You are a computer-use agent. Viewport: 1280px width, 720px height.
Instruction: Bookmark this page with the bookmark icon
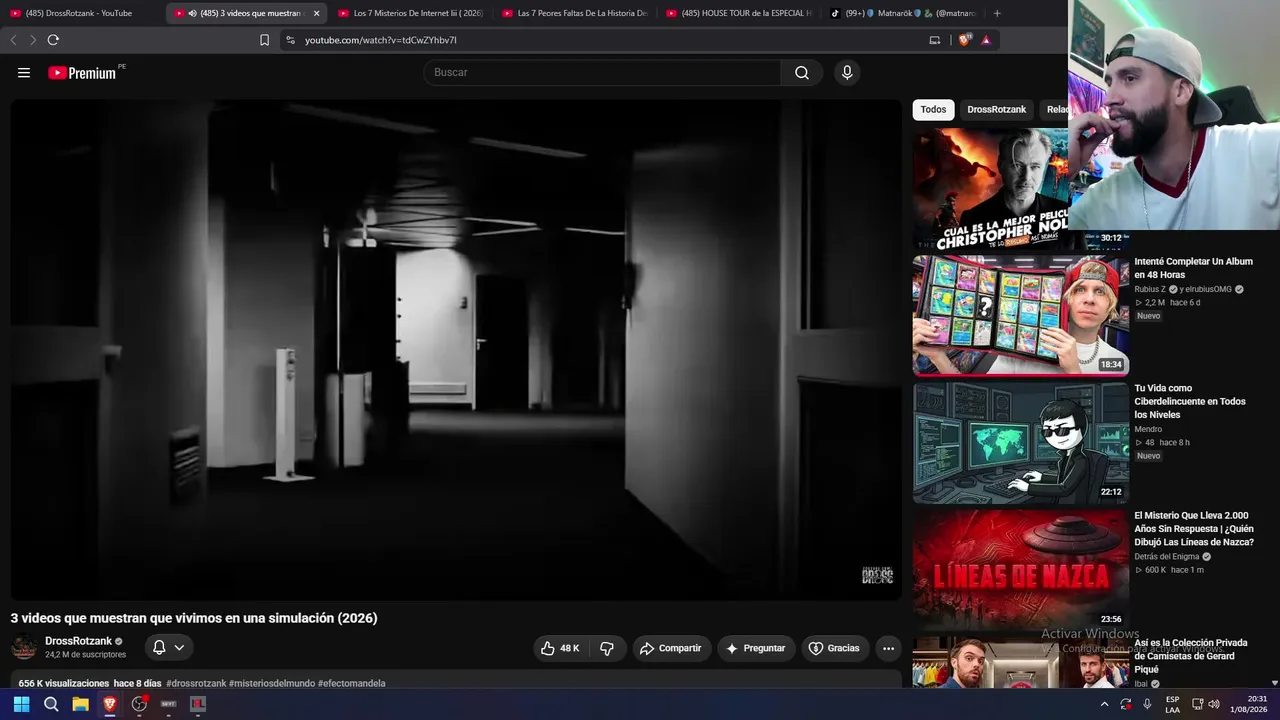pos(264,40)
